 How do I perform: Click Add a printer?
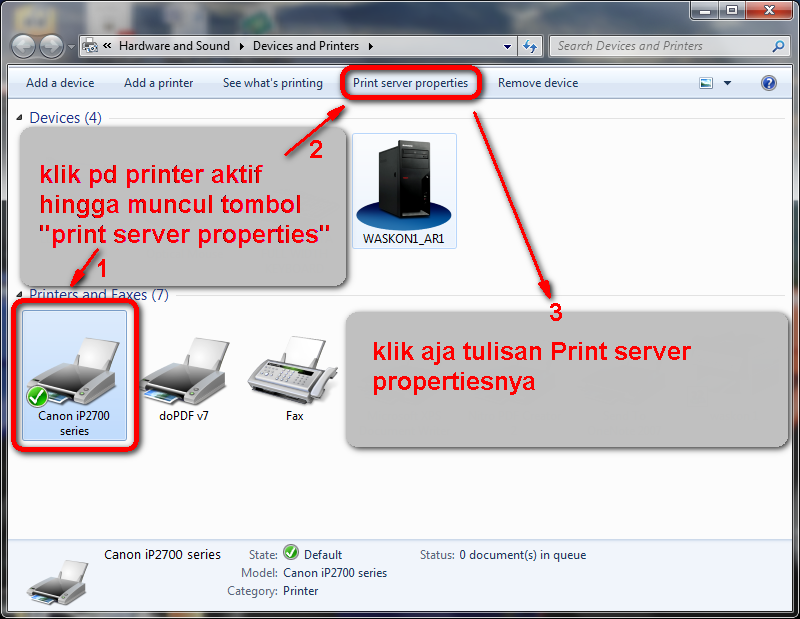159,83
